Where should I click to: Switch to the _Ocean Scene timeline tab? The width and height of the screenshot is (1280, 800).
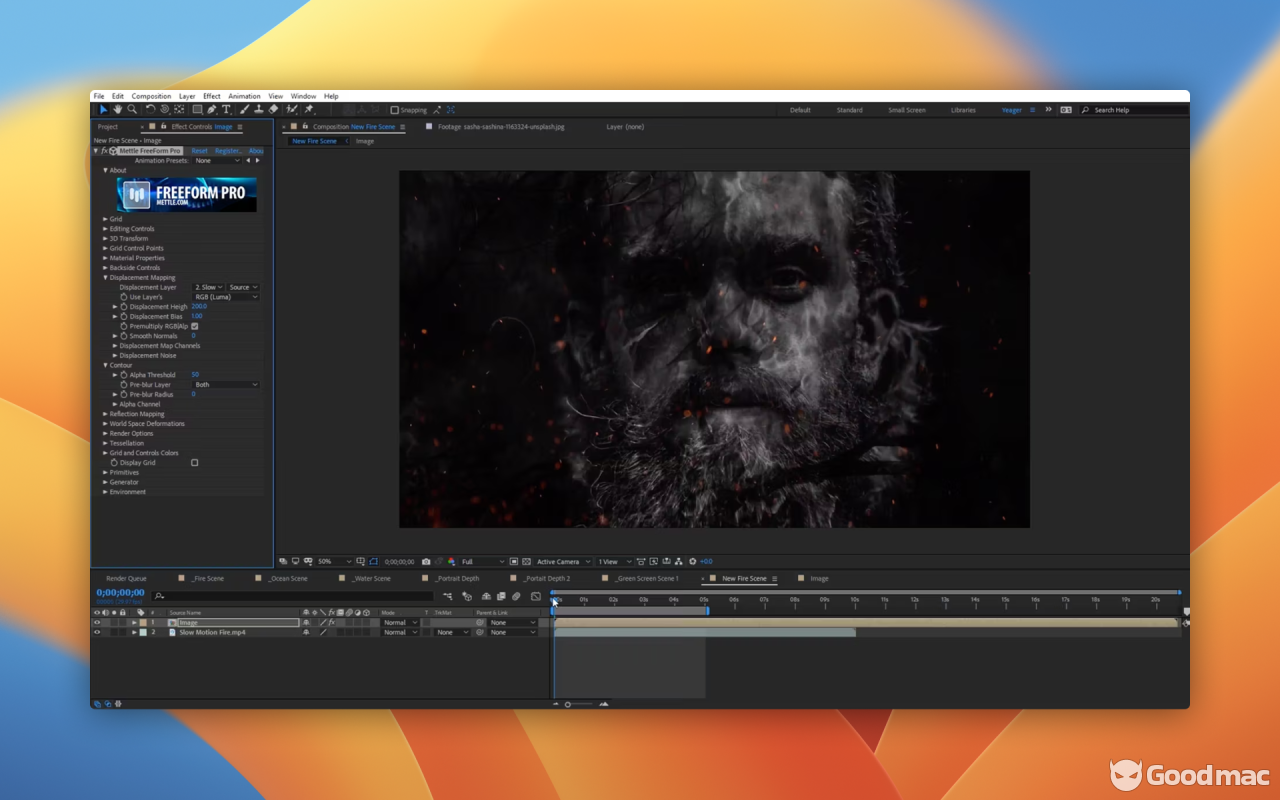pyautogui.click(x=286, y=579)
